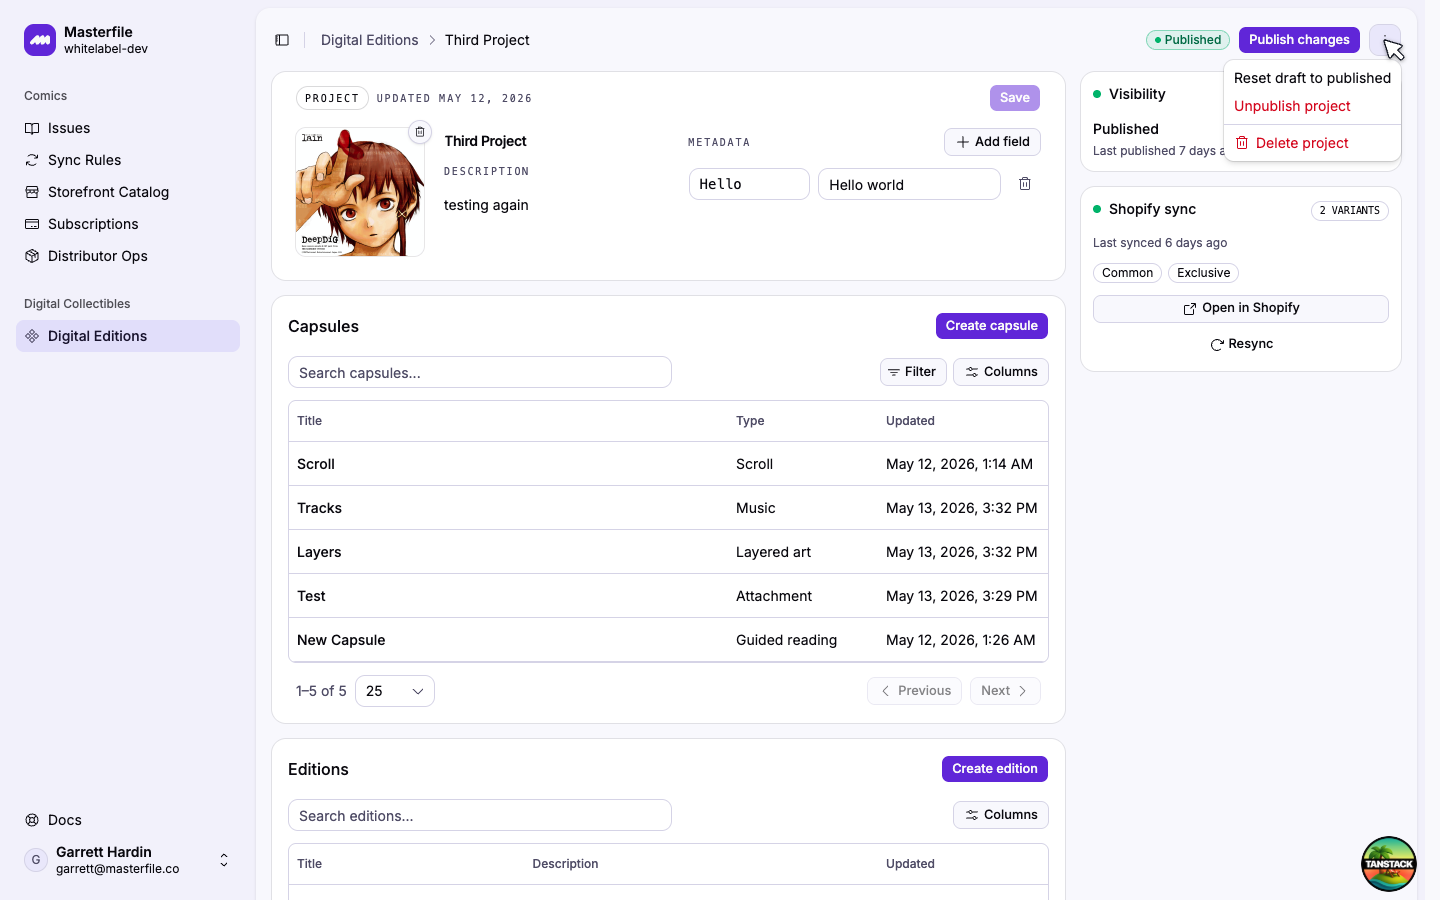Viewport: 1440px width, 900px height.
Task: Focus the Search capsules field
Action: point(480,372)
